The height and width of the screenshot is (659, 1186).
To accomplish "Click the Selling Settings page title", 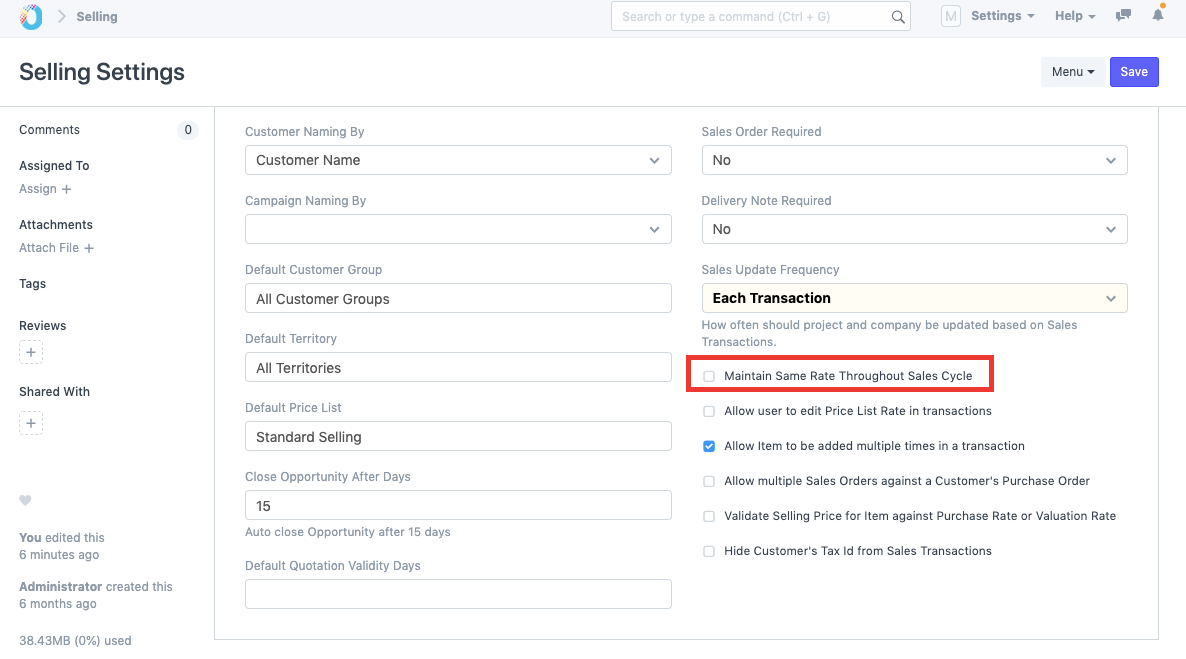I will [x=101, y=72].
